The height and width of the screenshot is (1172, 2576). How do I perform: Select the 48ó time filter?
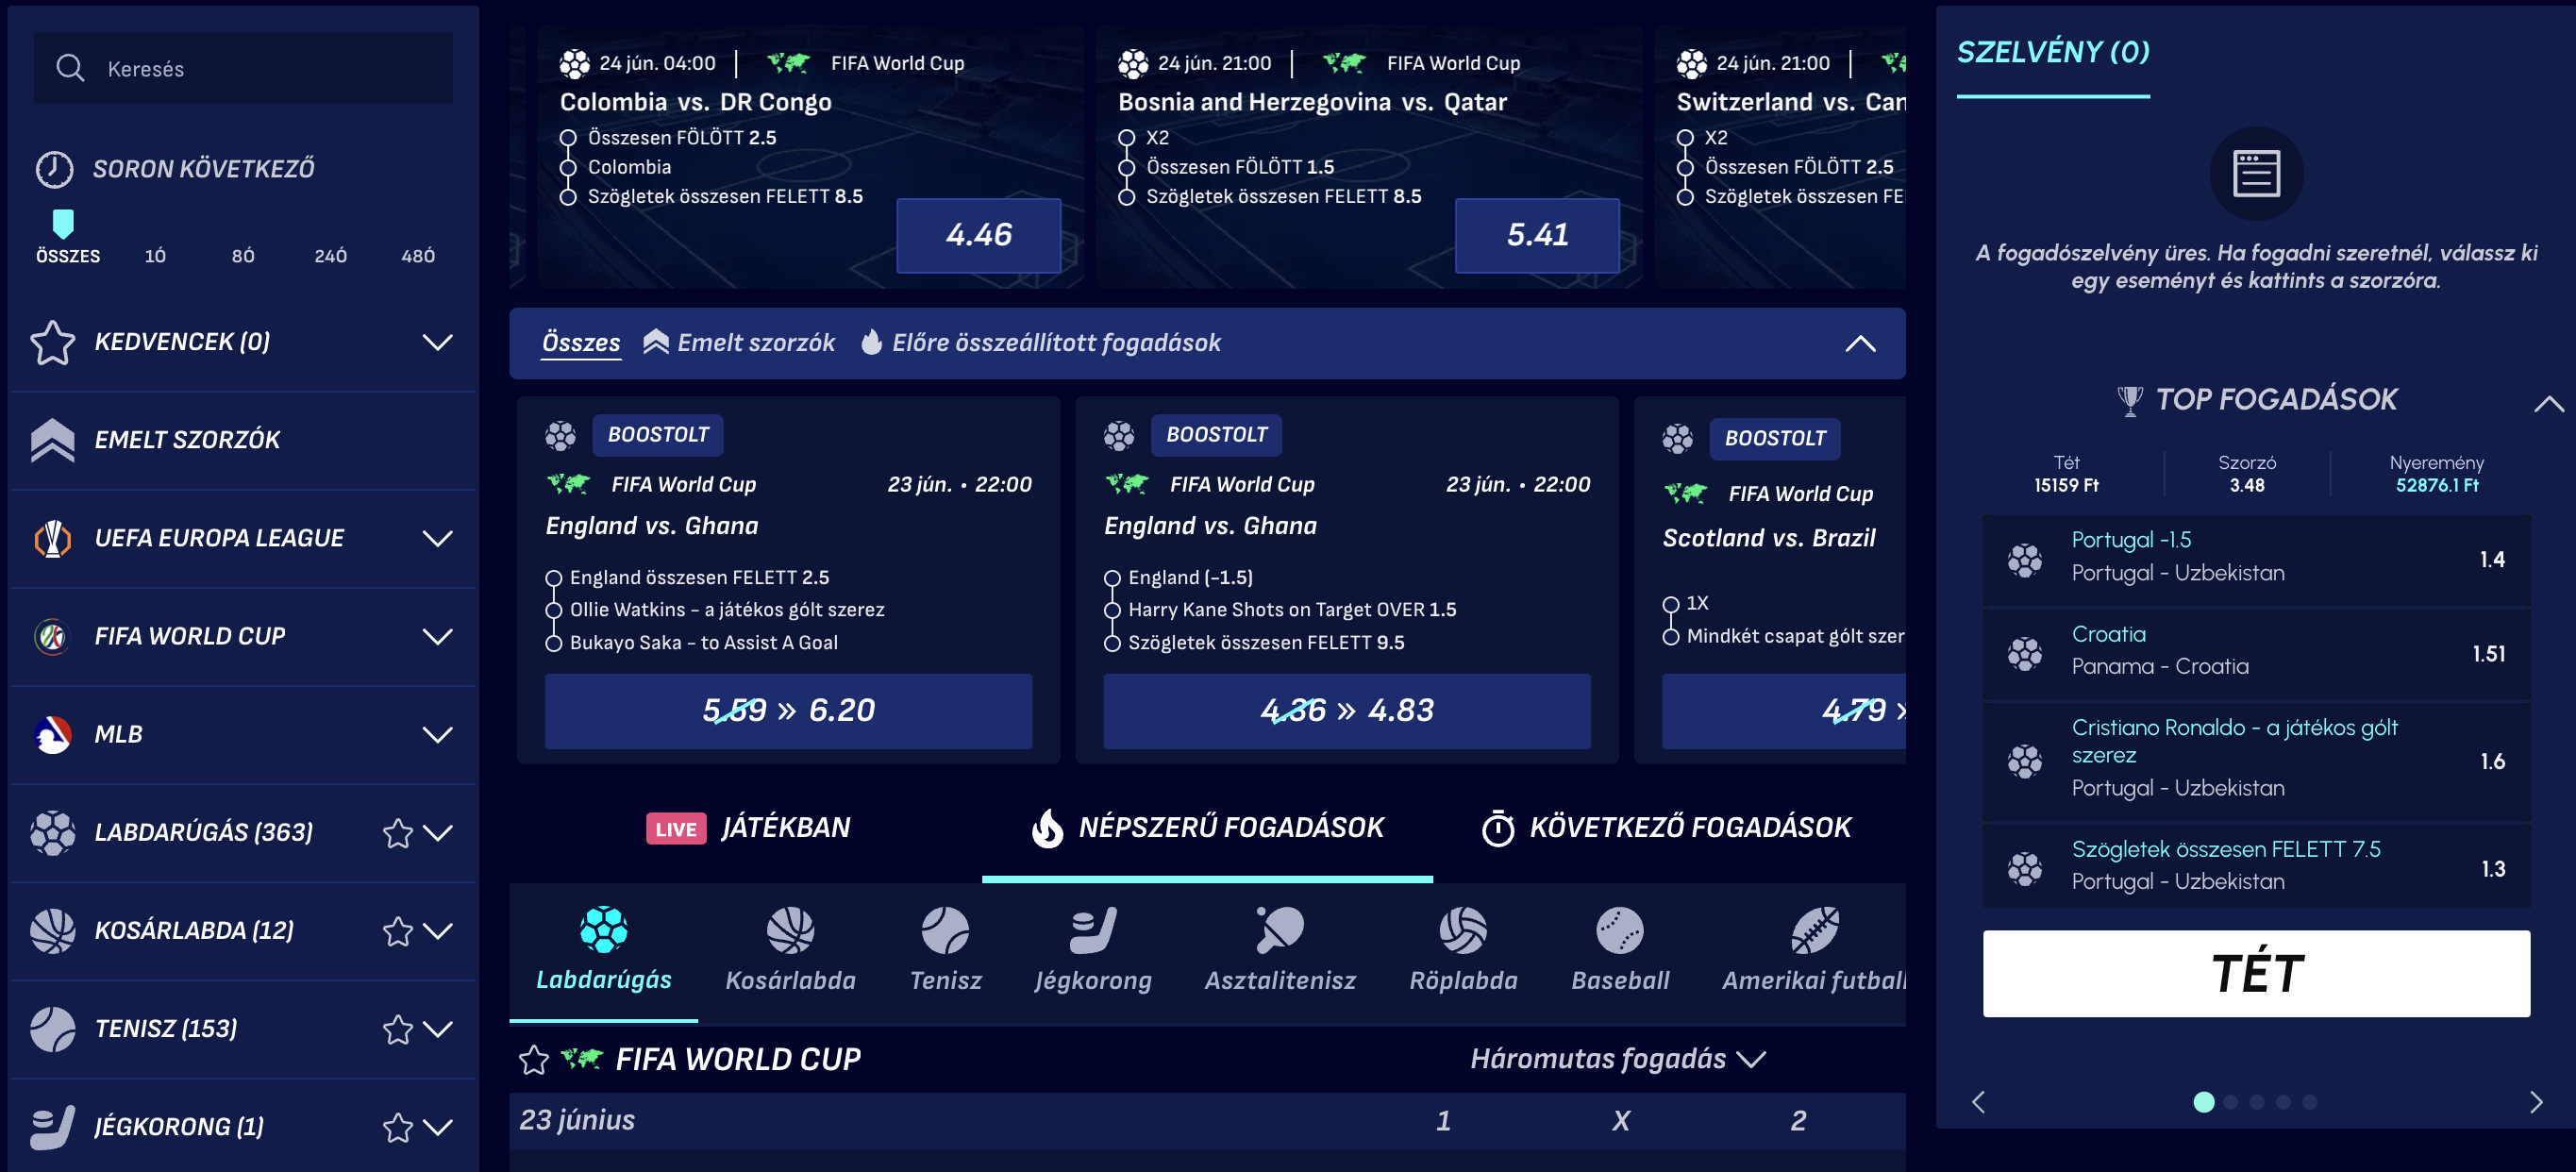tap(418, 256)
